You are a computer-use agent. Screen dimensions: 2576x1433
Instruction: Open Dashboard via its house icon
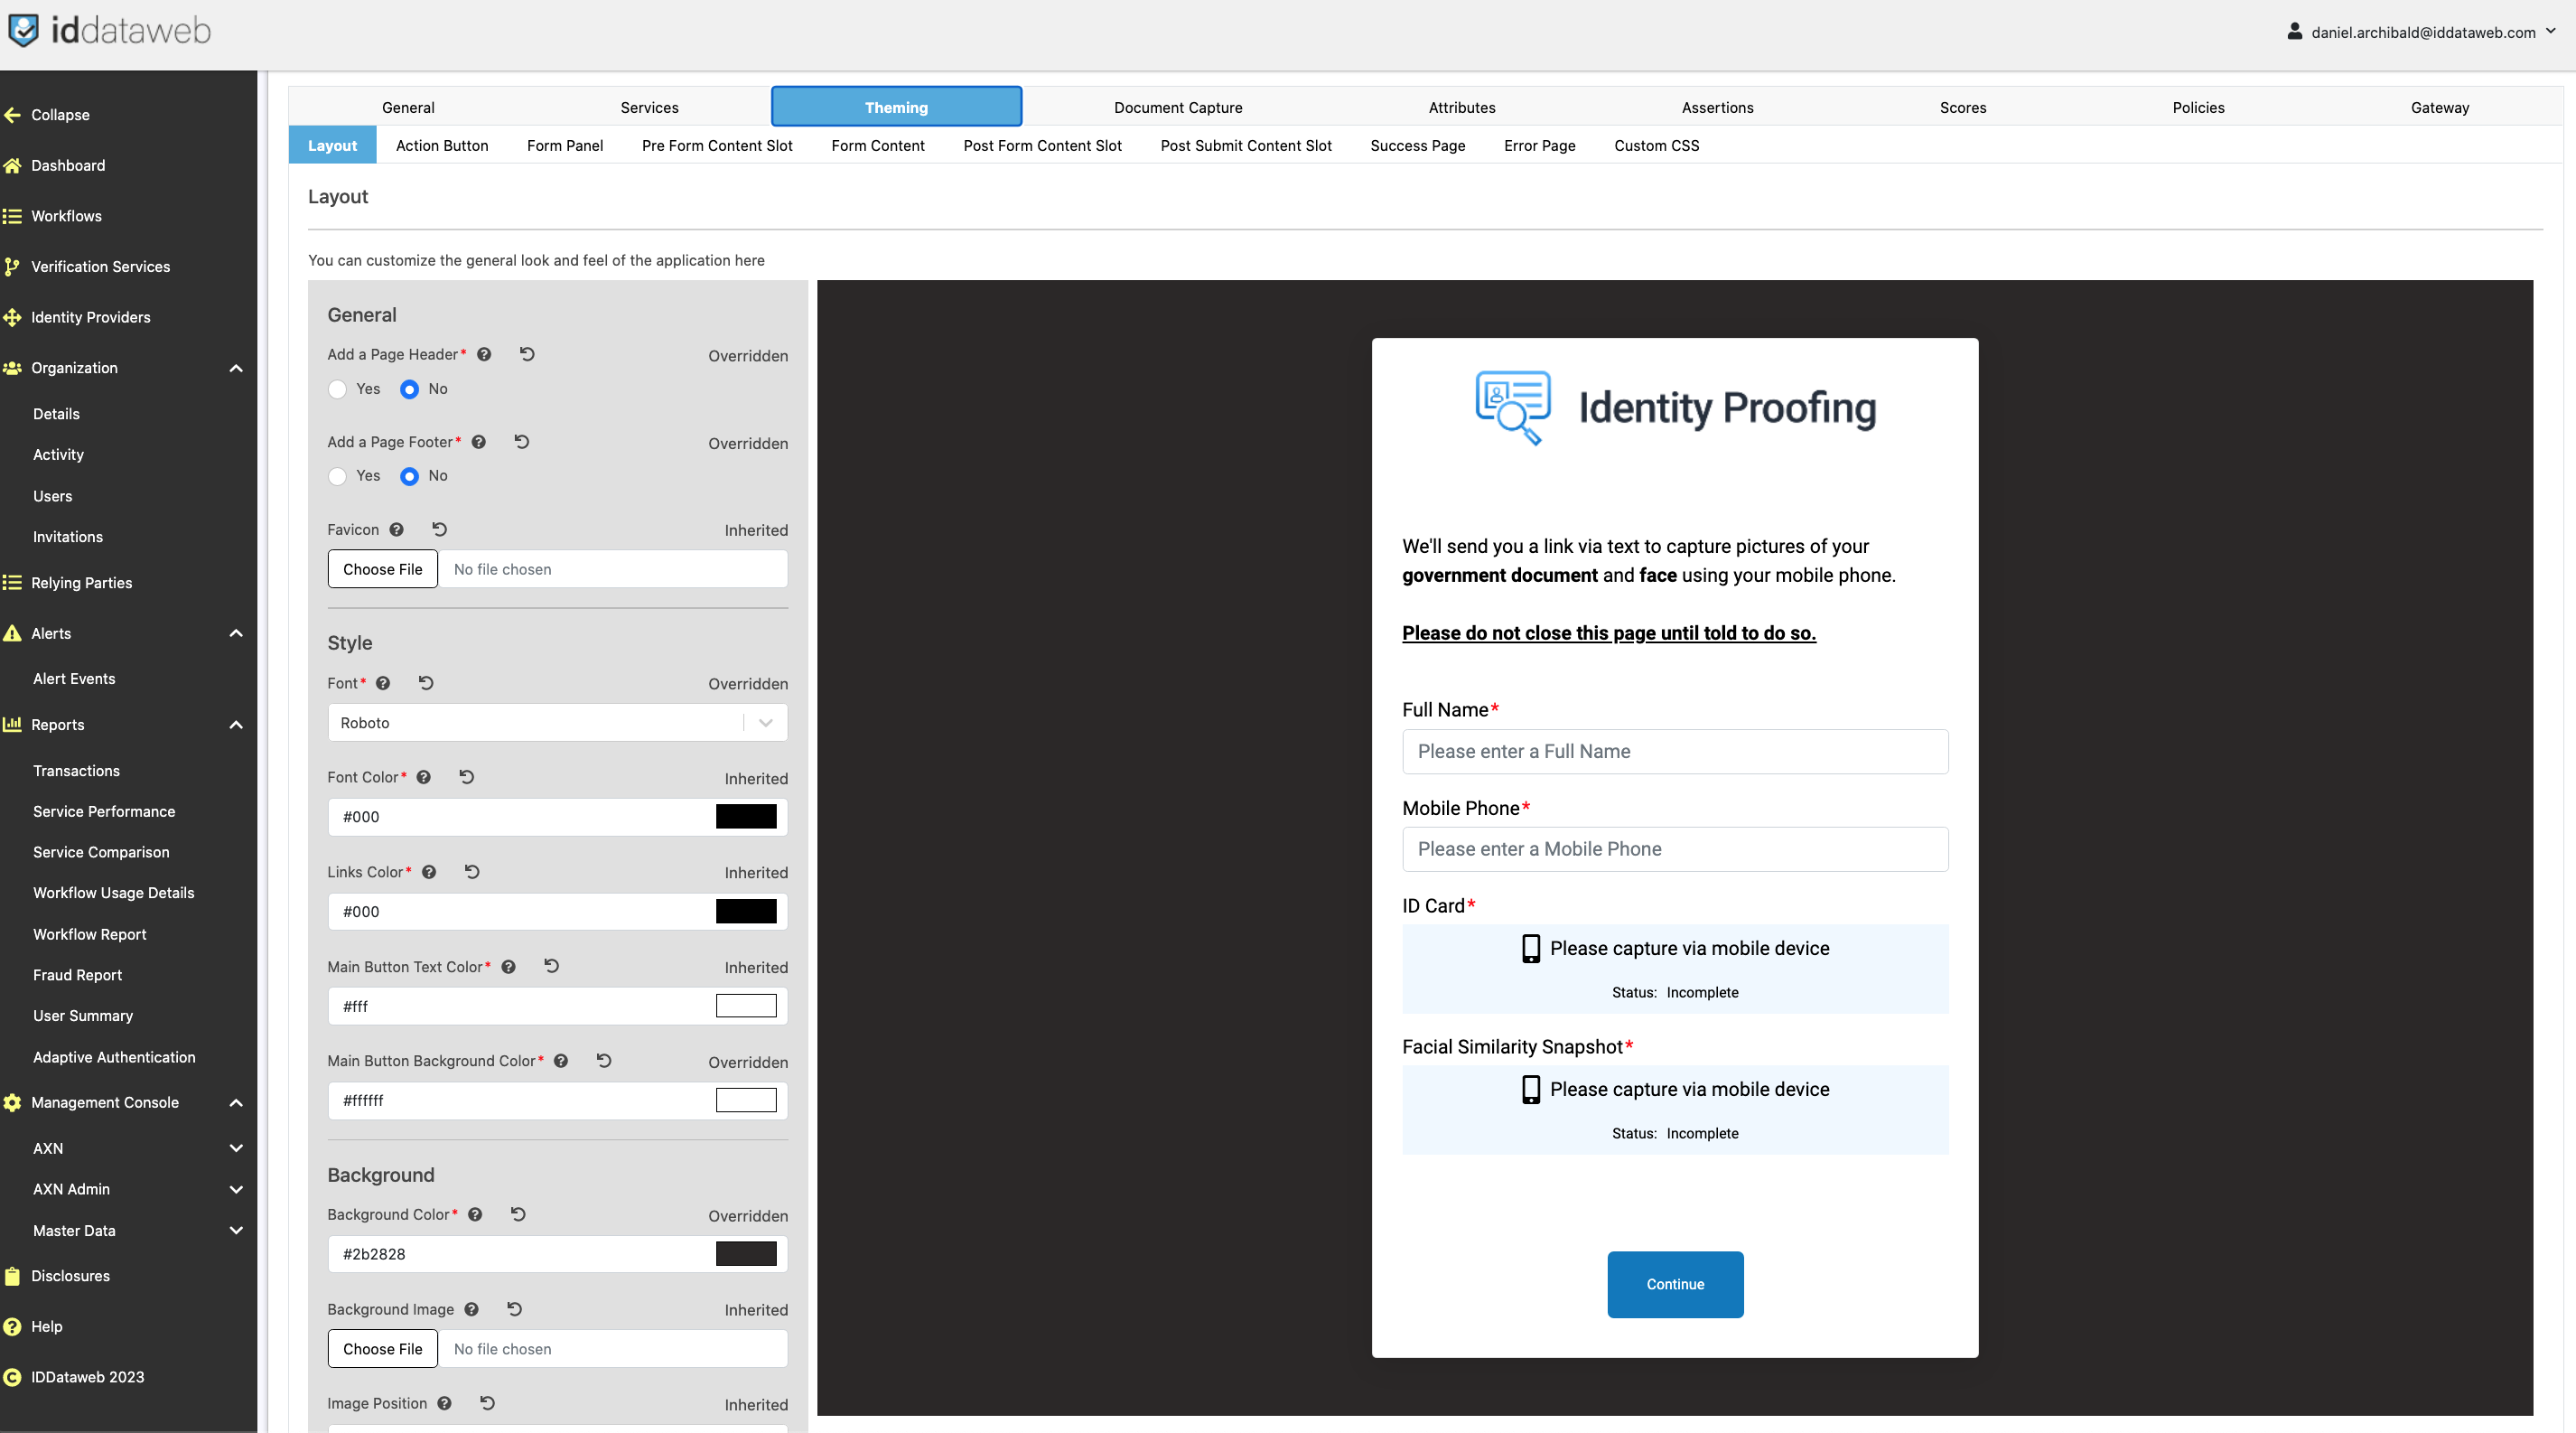tap(12, 166)
